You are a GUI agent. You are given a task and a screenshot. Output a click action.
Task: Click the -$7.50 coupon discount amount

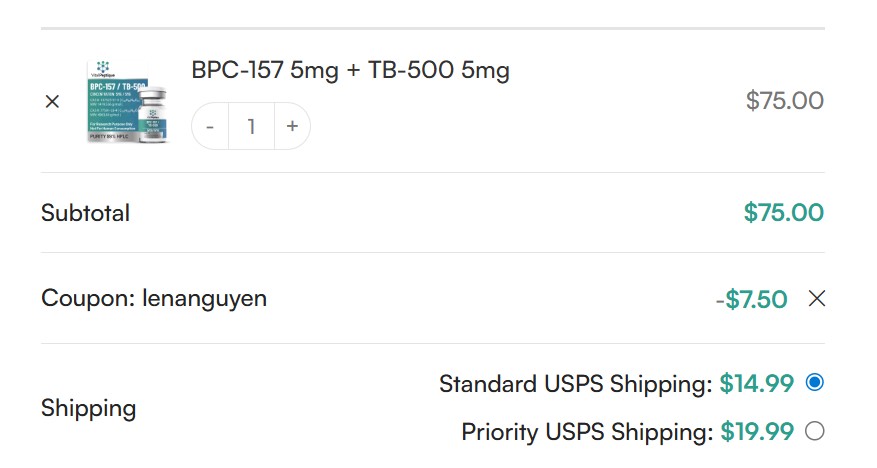click(751, 299)
